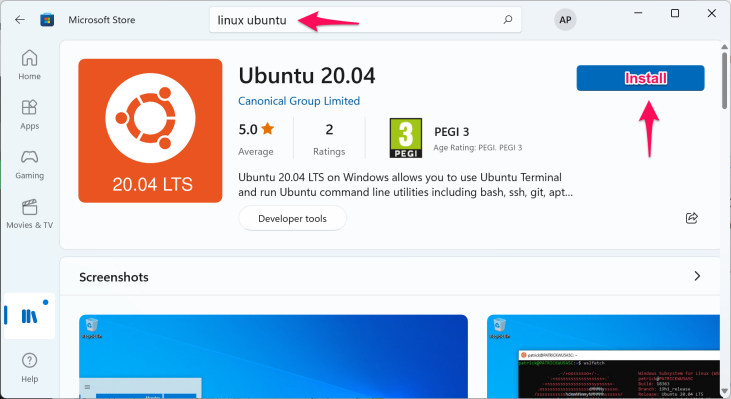731x399 pixels.
Task: Open the Apps section in sidebar
Action: [x=29, y=114]
